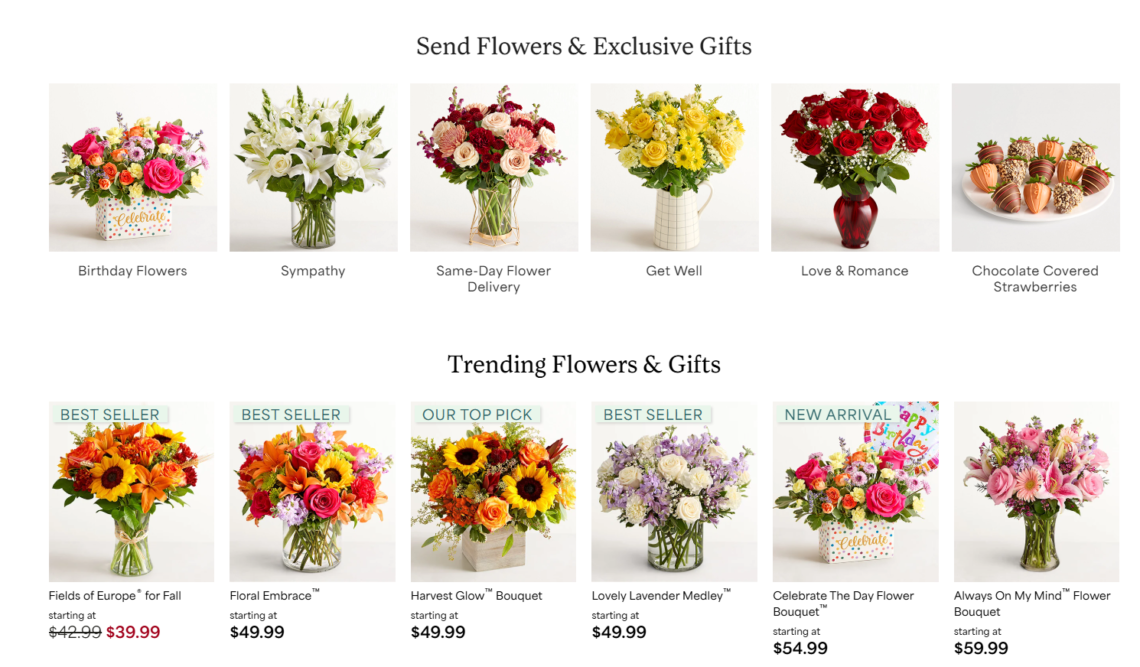The height and width of the screenshot is (667, 1140).
Task: Click the Sympathy text link
Action: tap(313, 271)
